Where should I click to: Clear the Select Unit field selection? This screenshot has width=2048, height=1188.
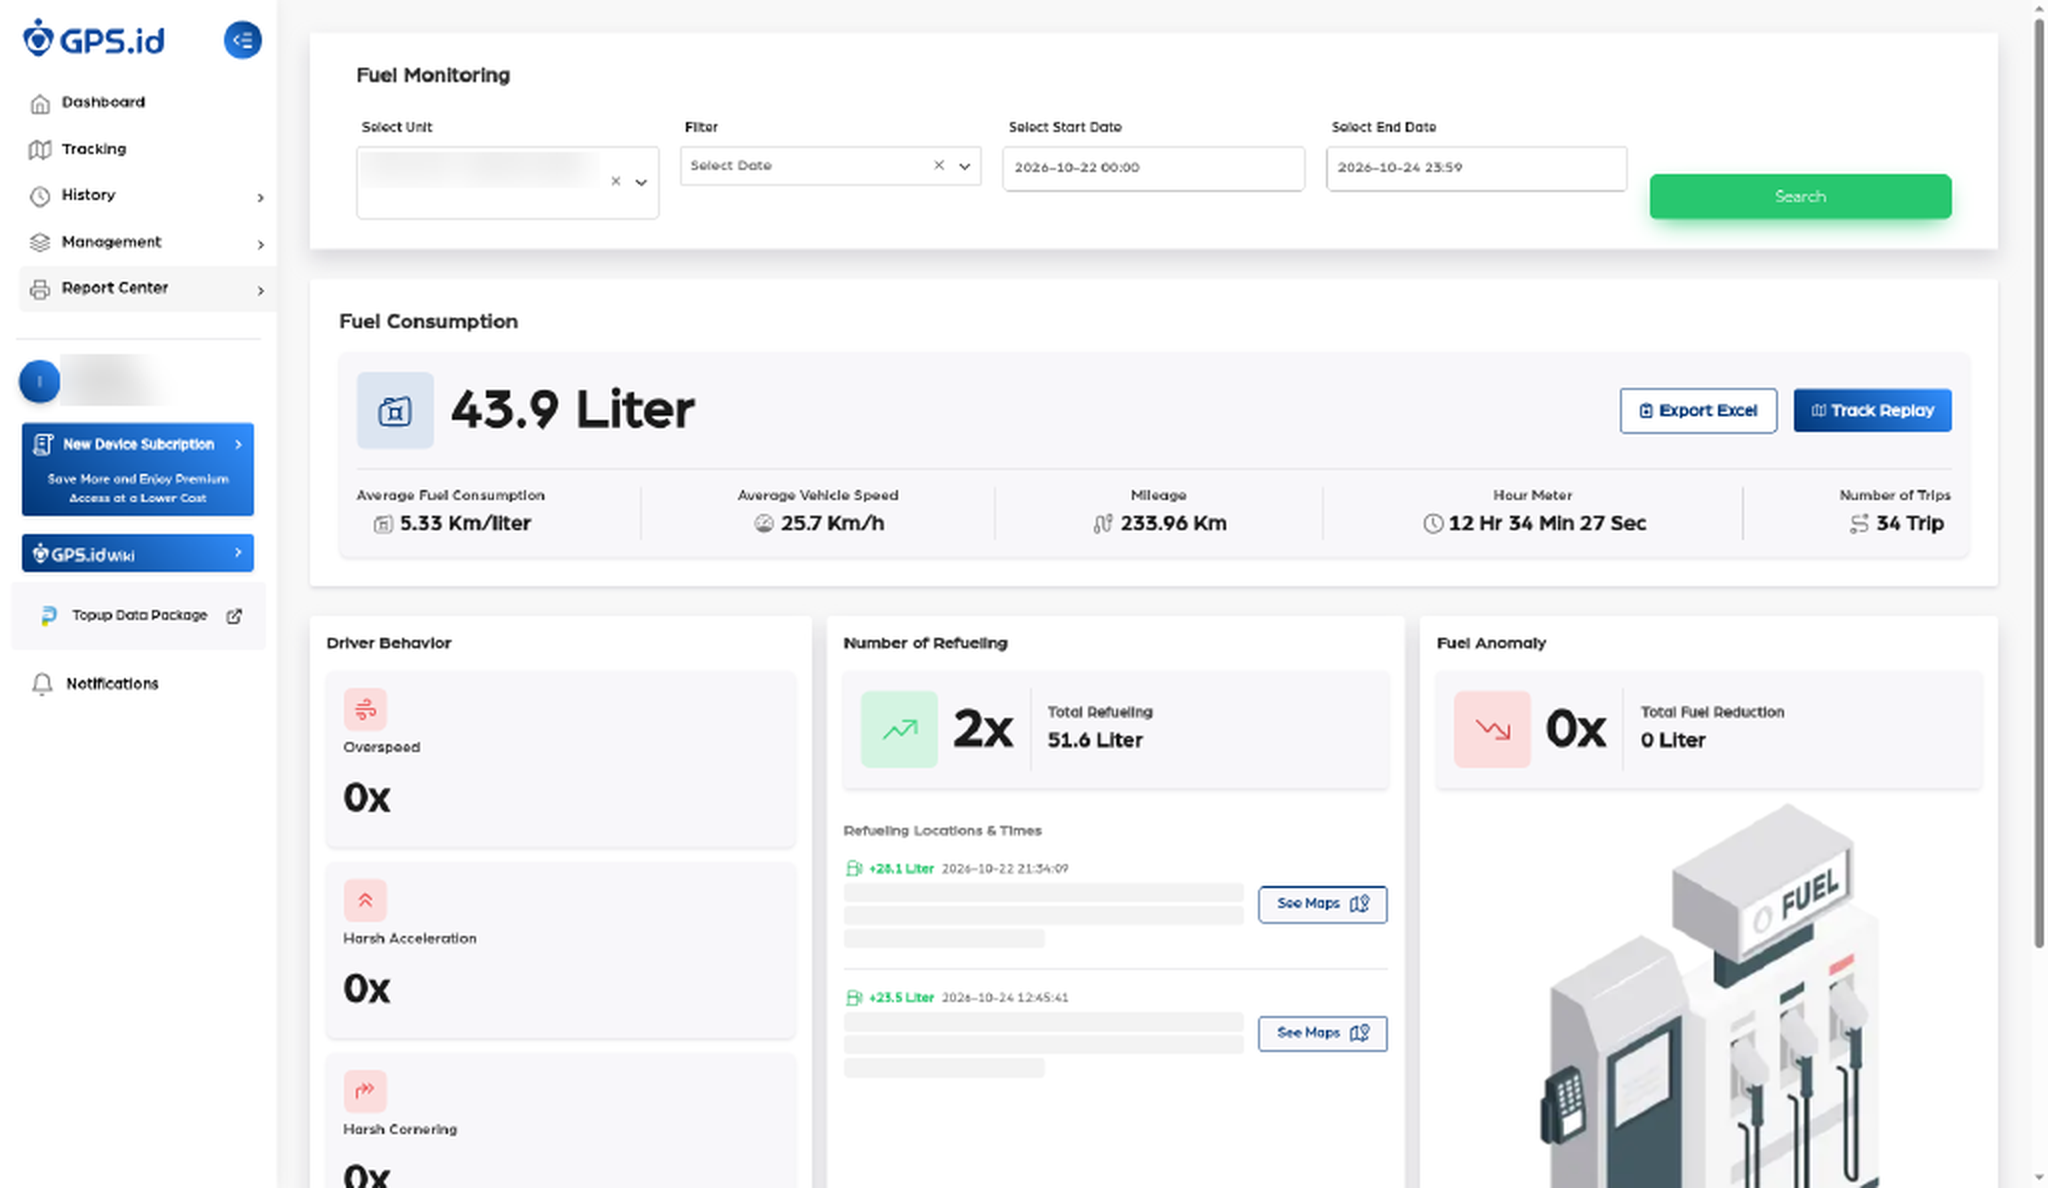pyautogui.click(x=616, y=181)
